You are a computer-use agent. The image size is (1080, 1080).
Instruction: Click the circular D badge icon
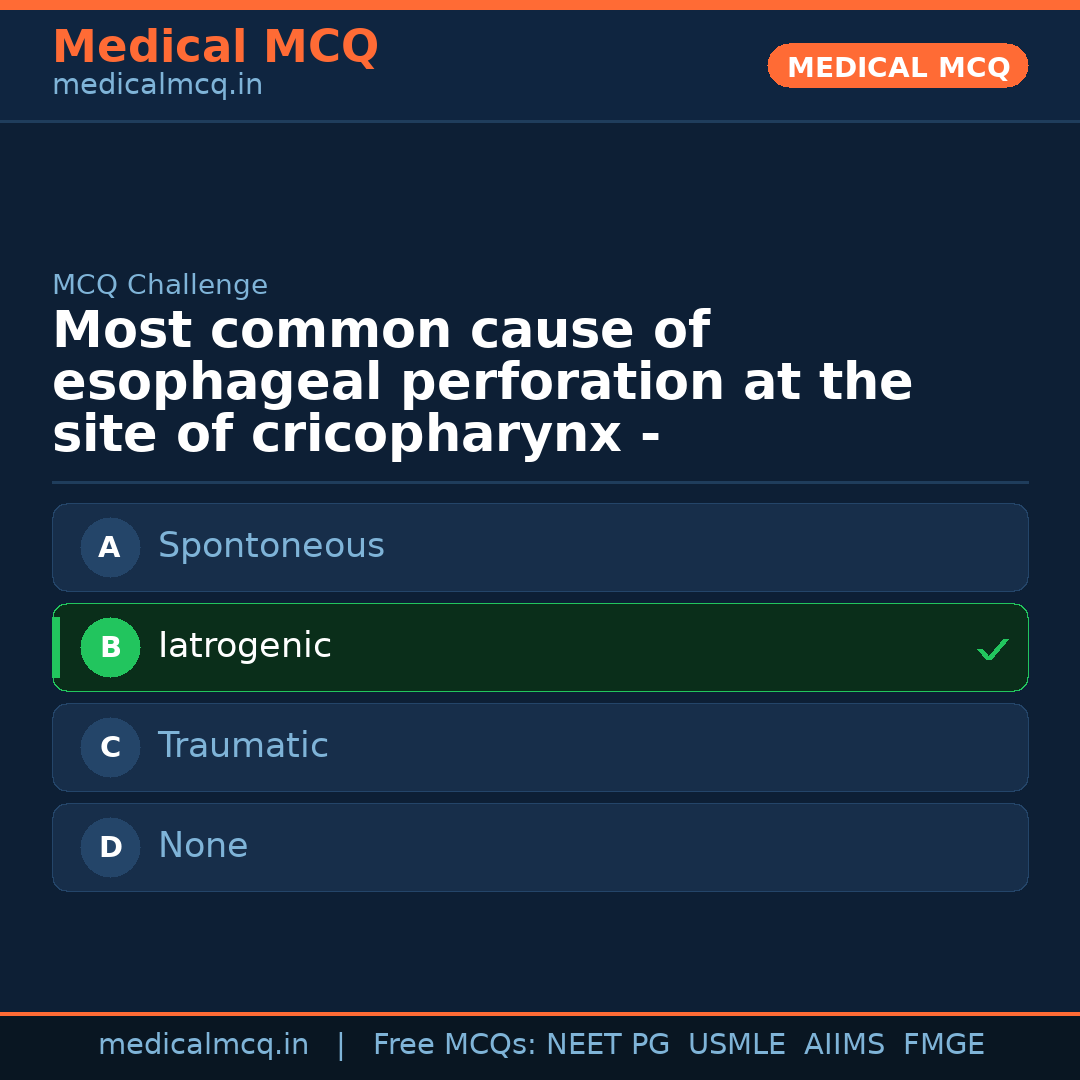(x=110, y=847)
